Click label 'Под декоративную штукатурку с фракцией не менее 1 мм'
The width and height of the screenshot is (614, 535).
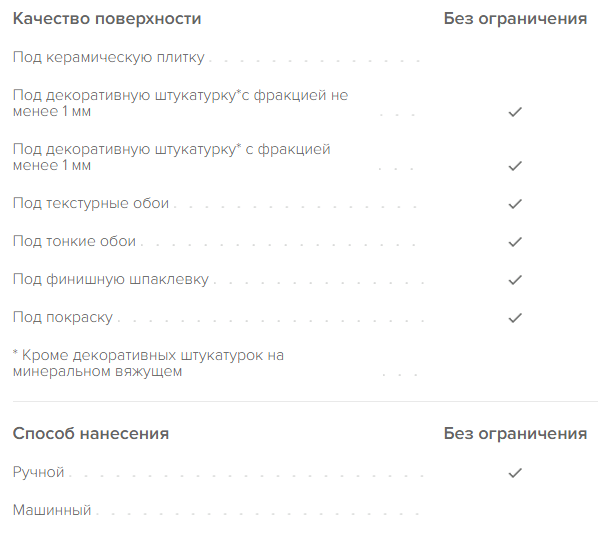(180, 103)
